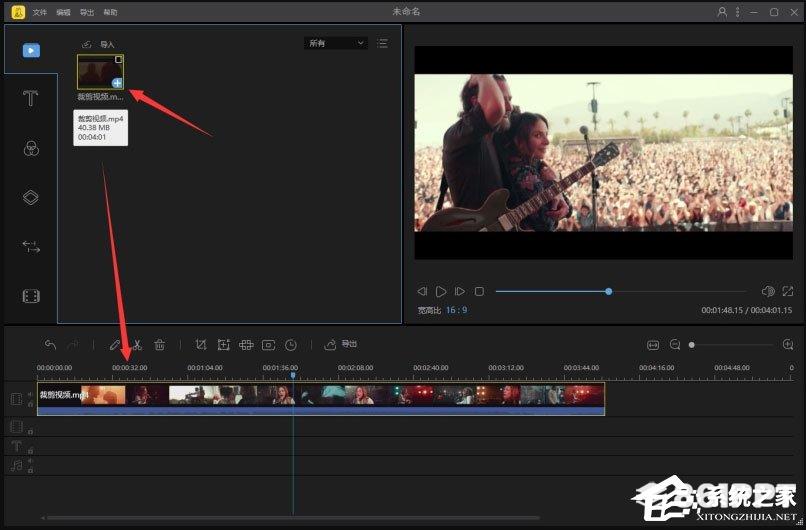806x530 pixels.
Task: Split the clip with the scissors tool
Action: [137, 344]
